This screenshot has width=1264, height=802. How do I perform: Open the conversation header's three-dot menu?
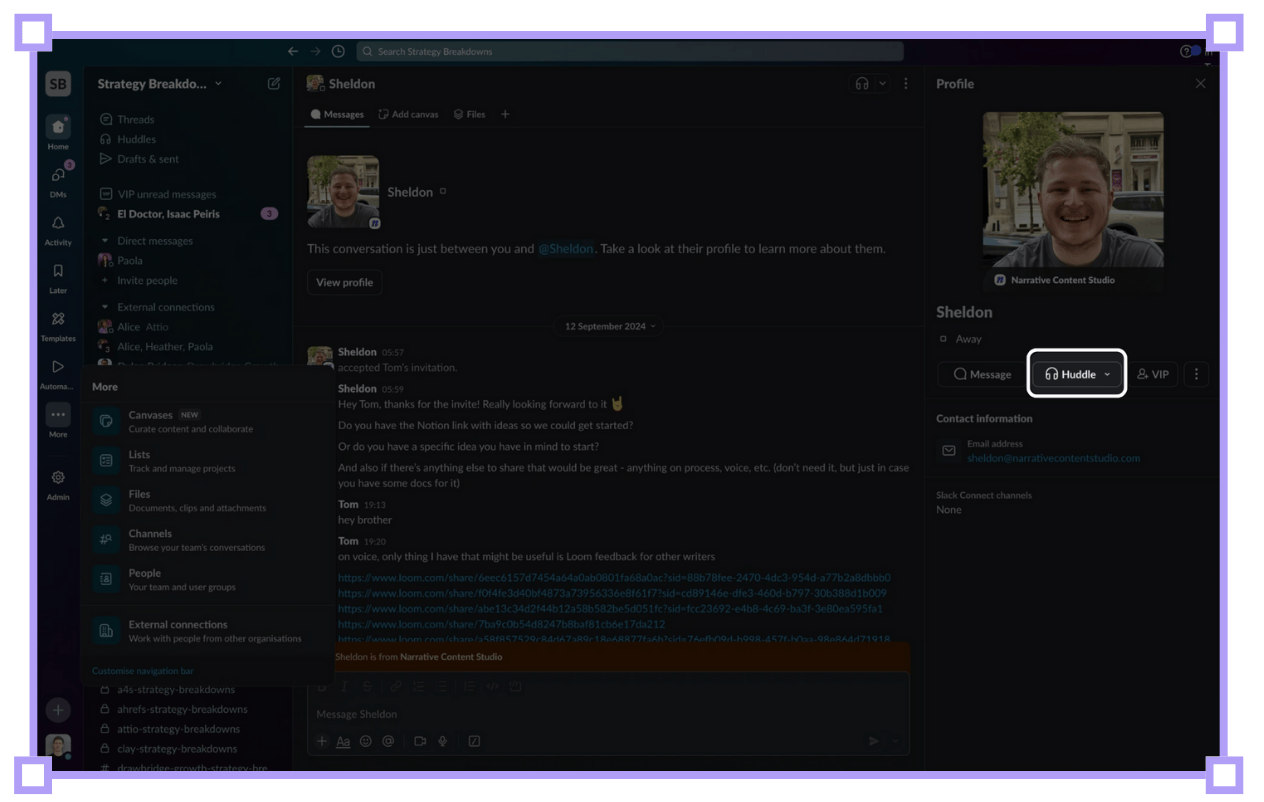[906, 84]
